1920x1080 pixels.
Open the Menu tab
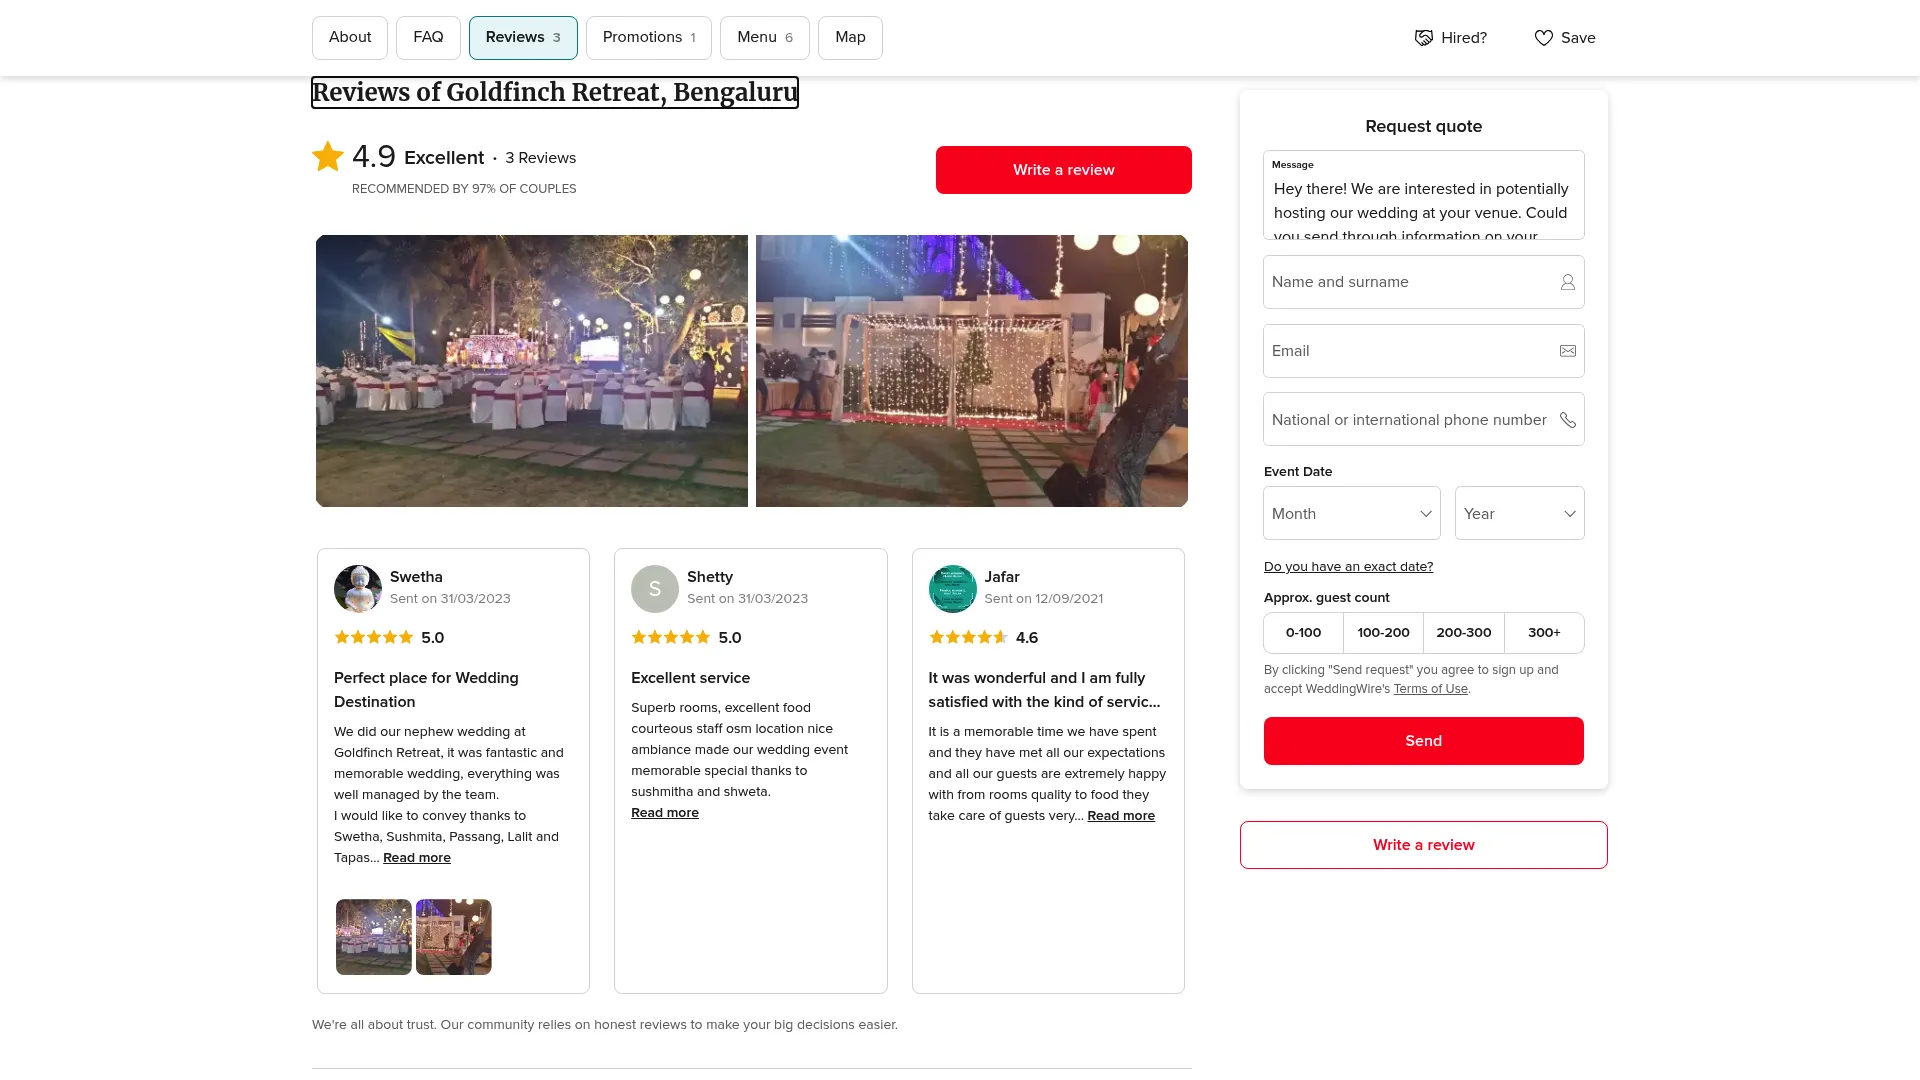point(764,38)
